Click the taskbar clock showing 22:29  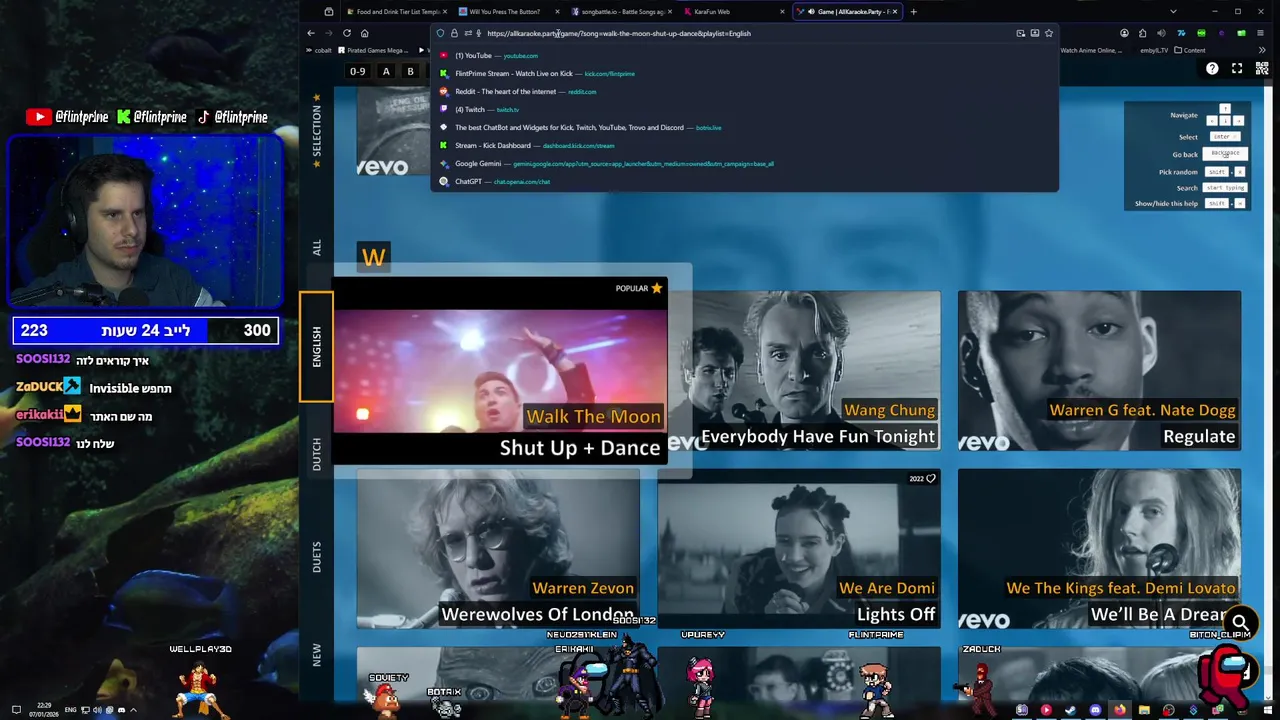(44, 710)
